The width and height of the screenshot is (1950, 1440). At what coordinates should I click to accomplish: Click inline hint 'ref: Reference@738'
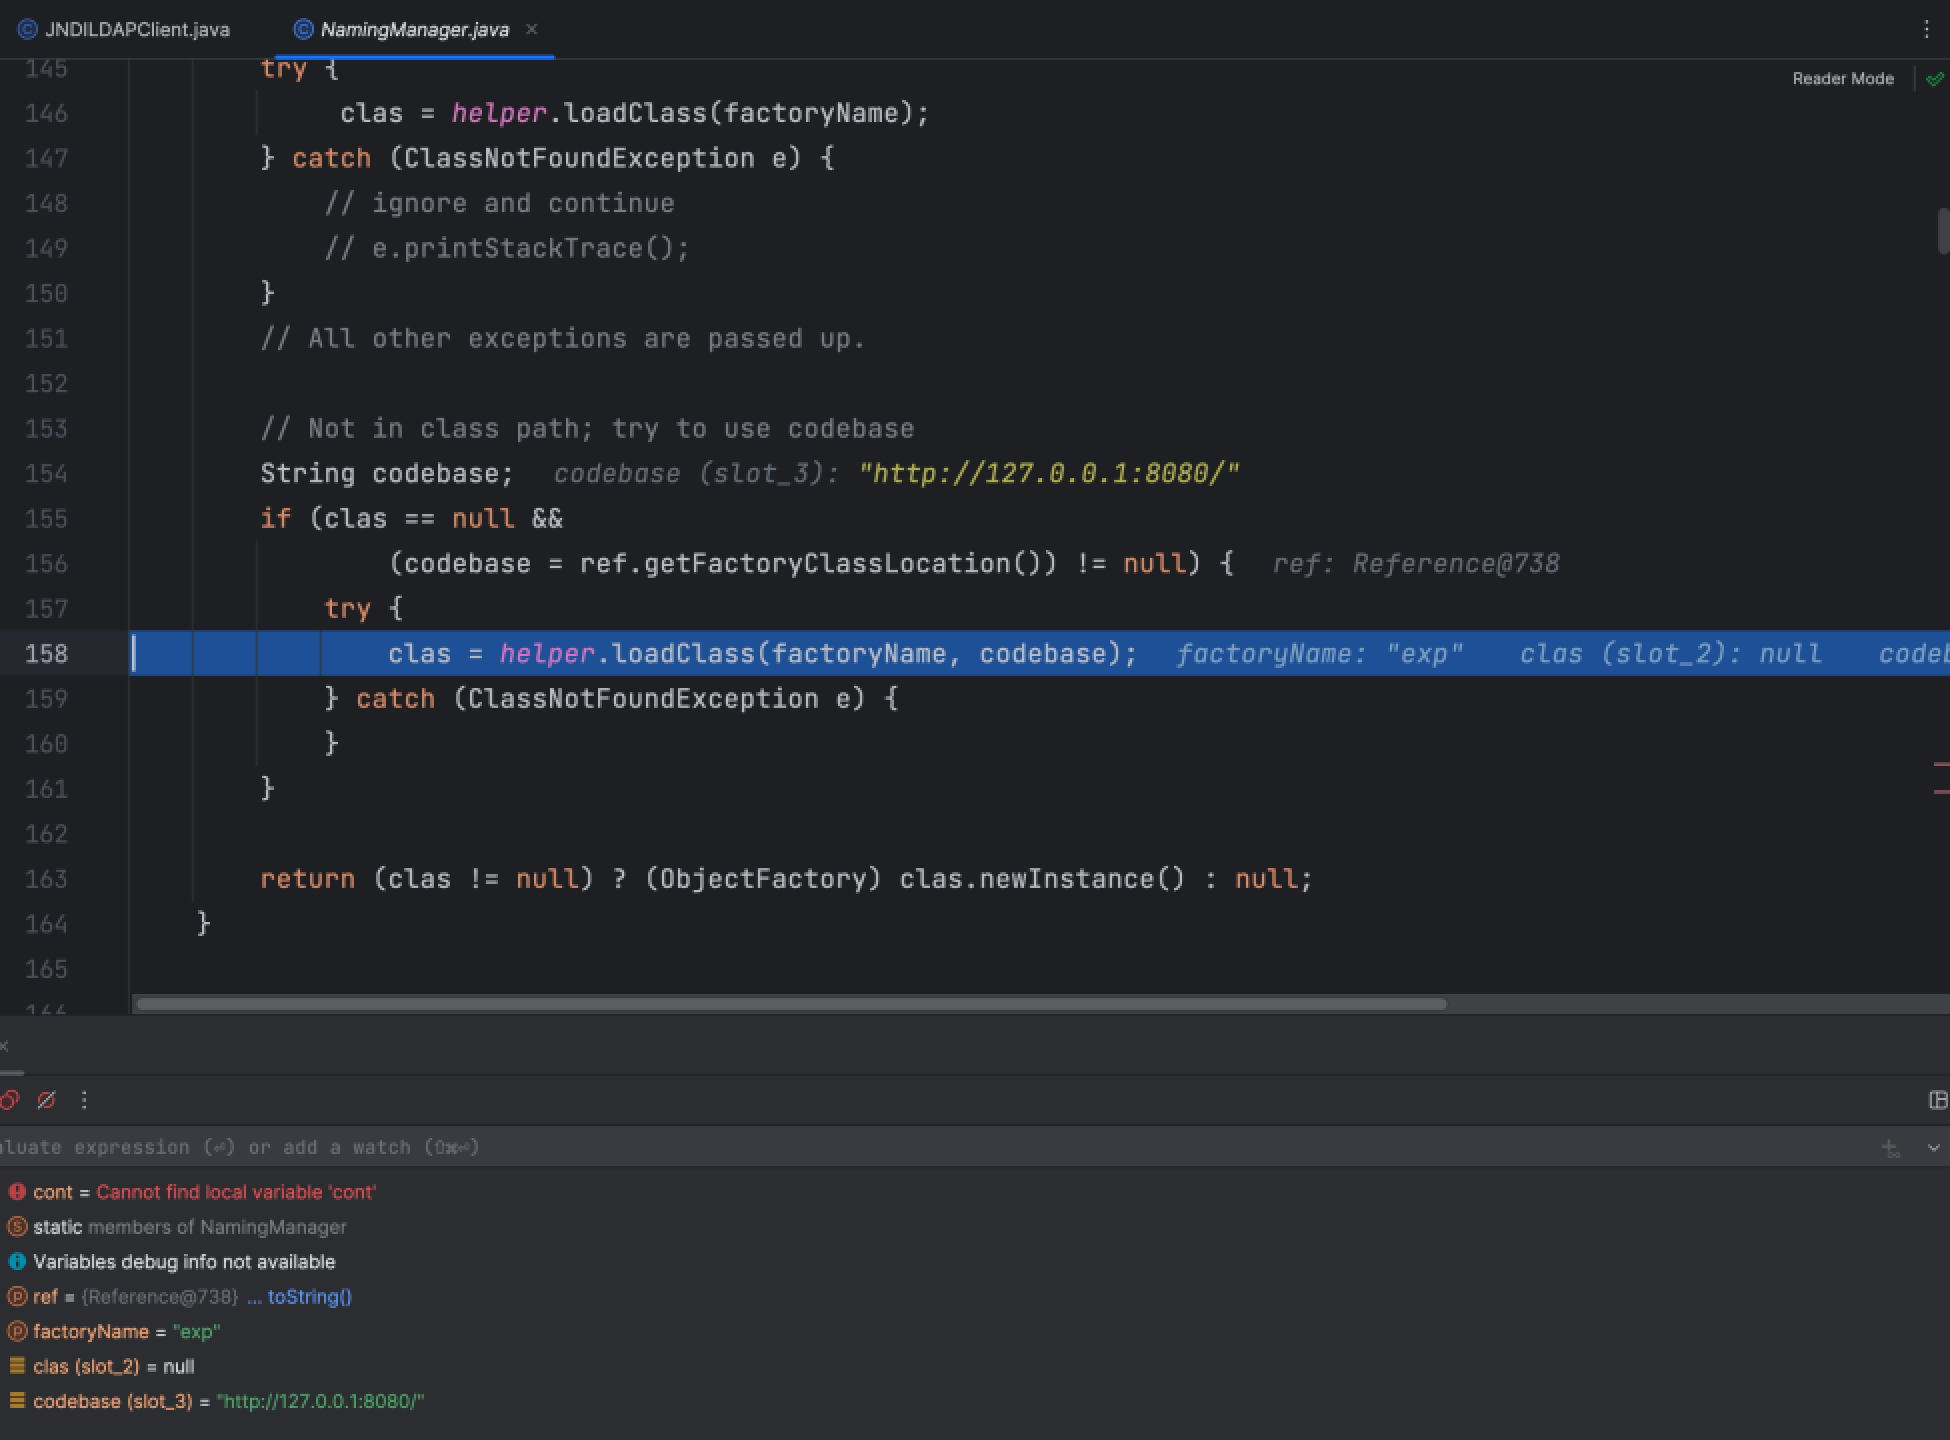[x=1416, y=564]
